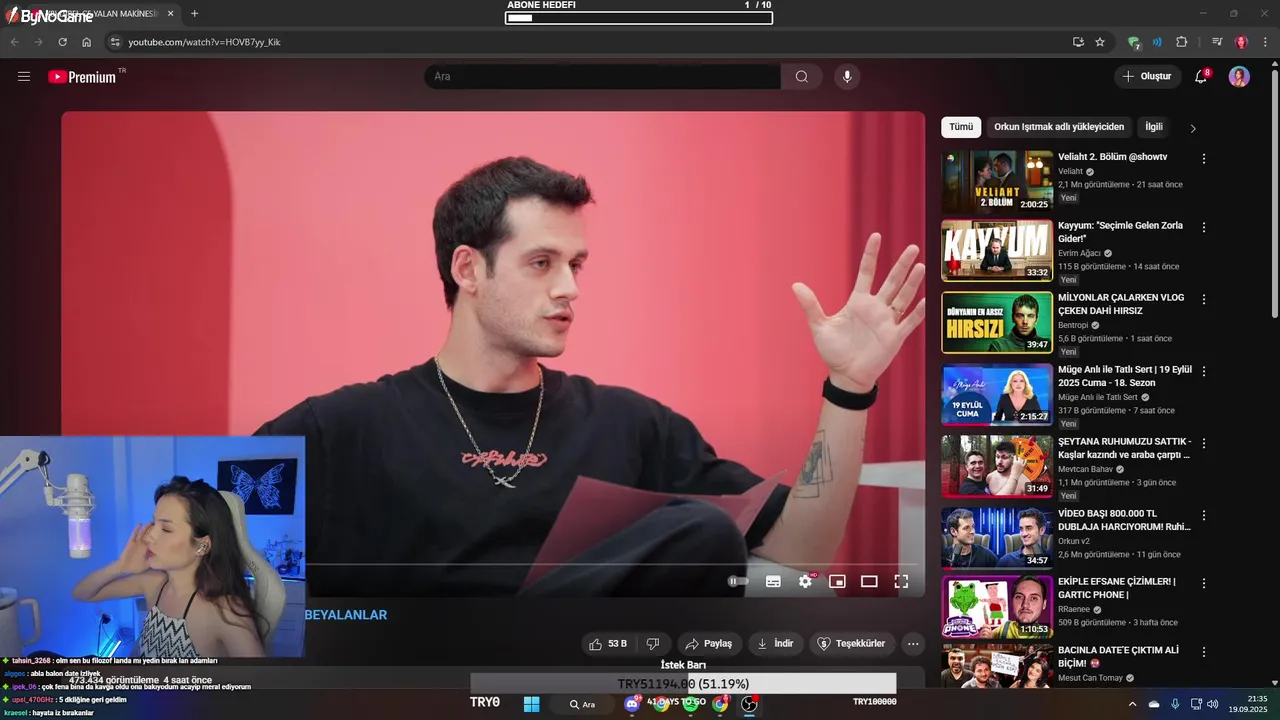This screenshot has height=720, width=1280.
Task: Select the İlgili filter chip
Action: click(x=1154, y=127)
